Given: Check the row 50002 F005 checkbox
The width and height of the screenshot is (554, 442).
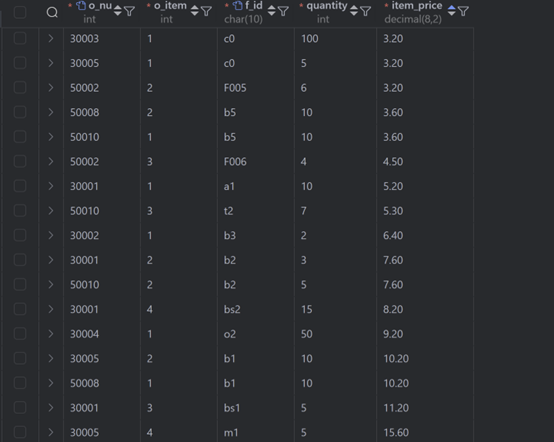Looking at the screenshot, I should [x=20, y=88].
